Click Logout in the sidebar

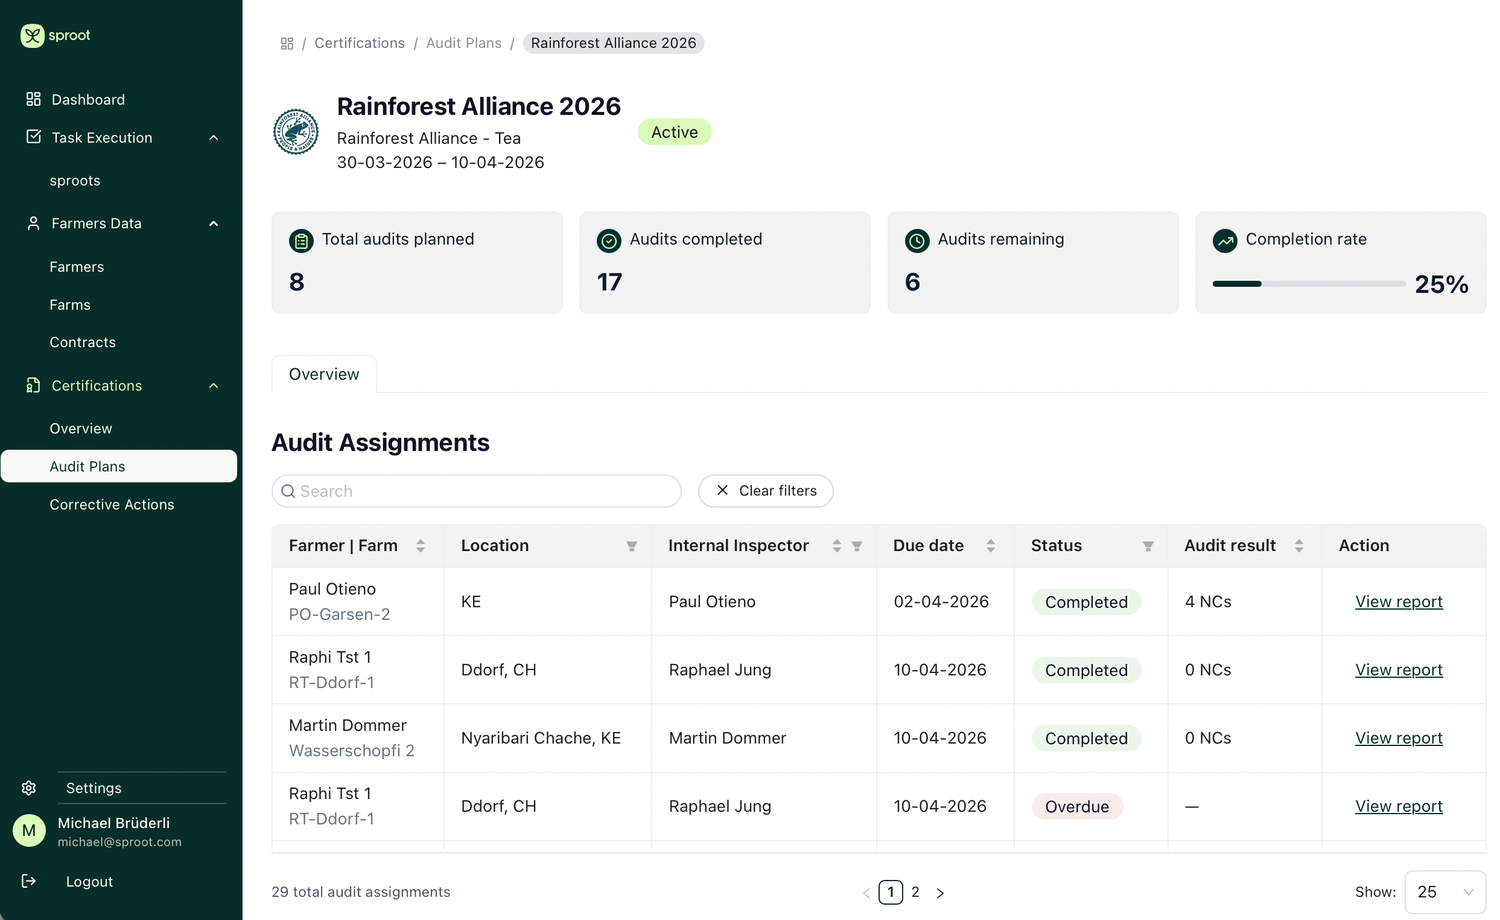click(x=89, y=881)
